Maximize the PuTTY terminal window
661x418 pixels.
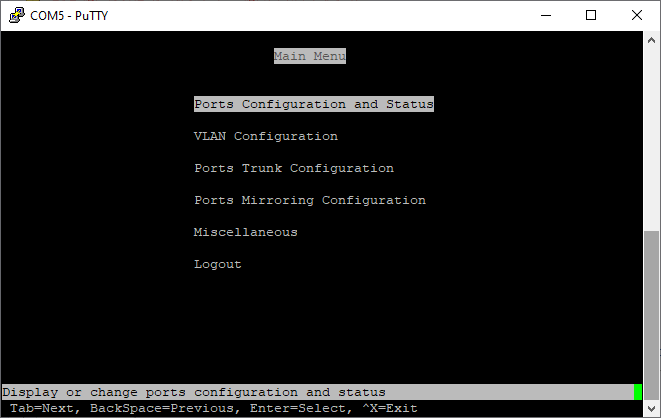point(591,15)
